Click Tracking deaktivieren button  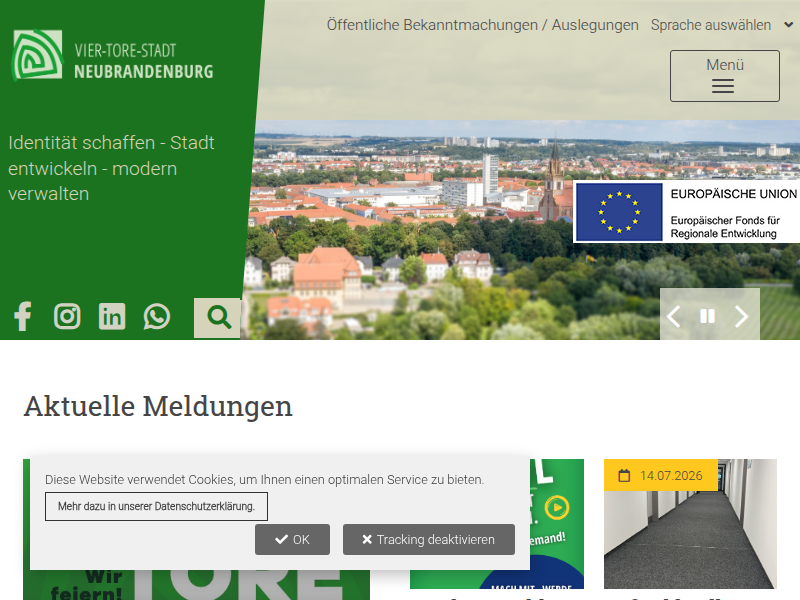point(429,539)
